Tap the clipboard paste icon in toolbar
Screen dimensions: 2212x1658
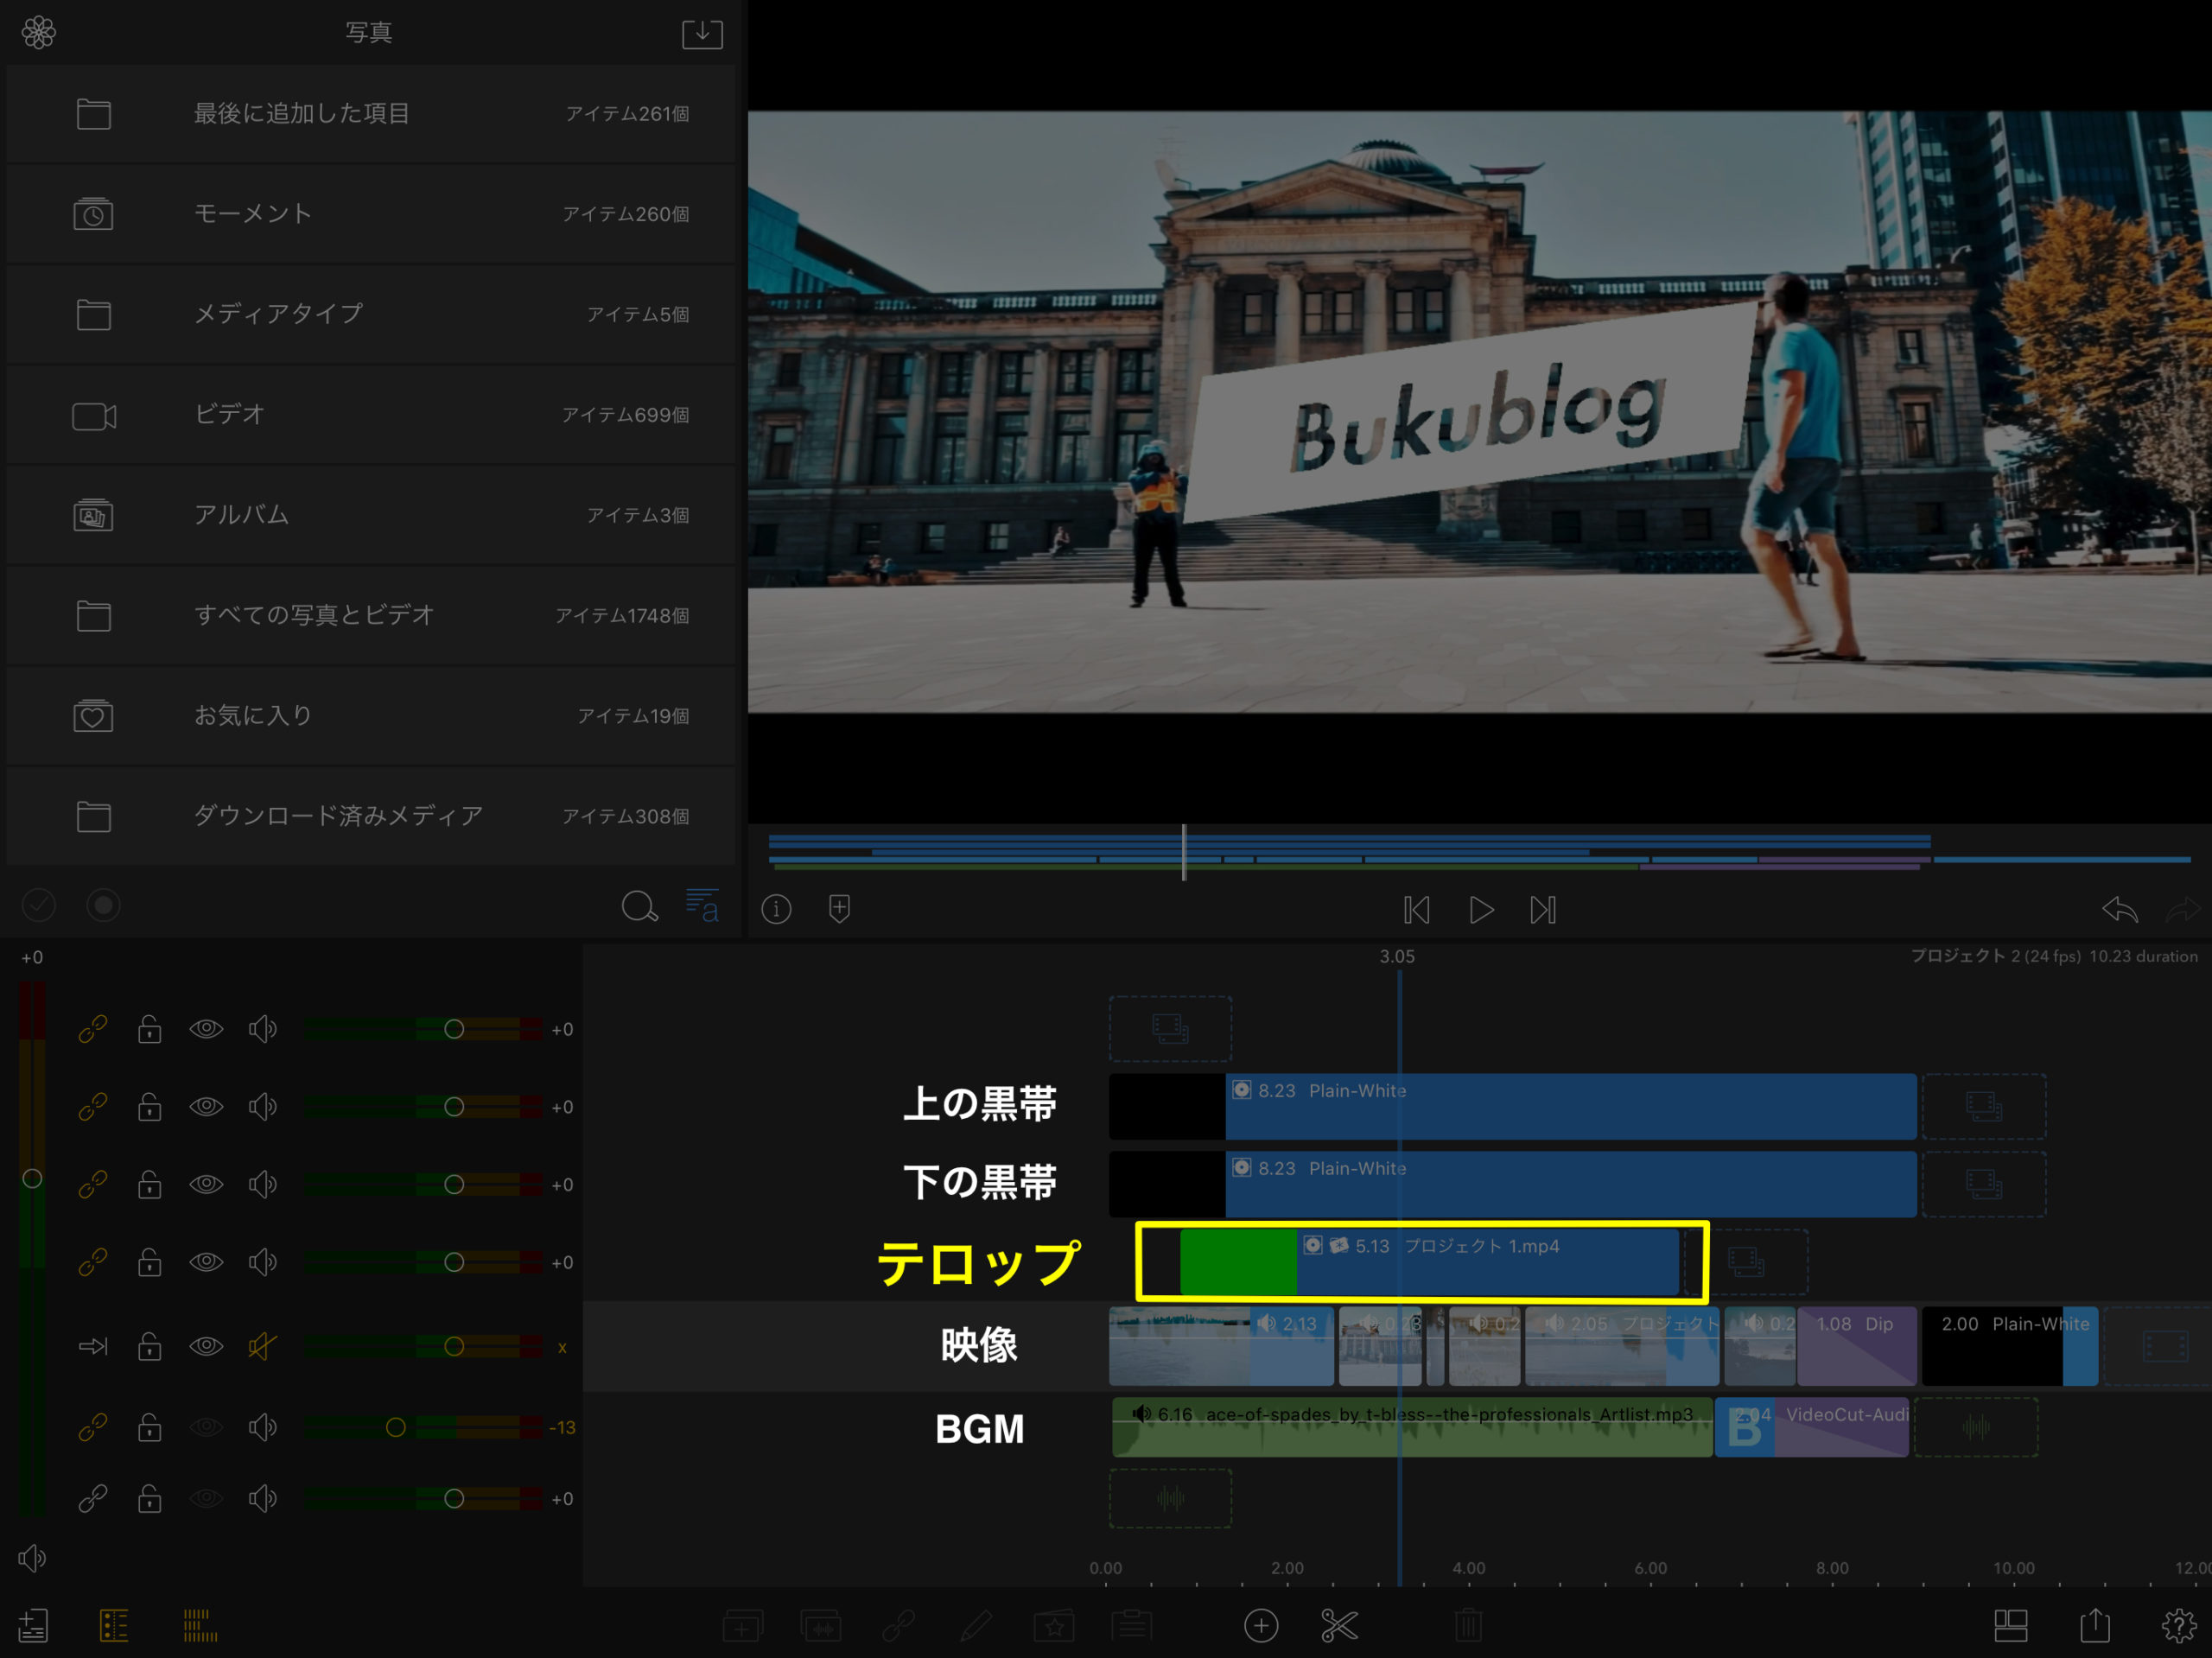(x=1131, y=1626)
